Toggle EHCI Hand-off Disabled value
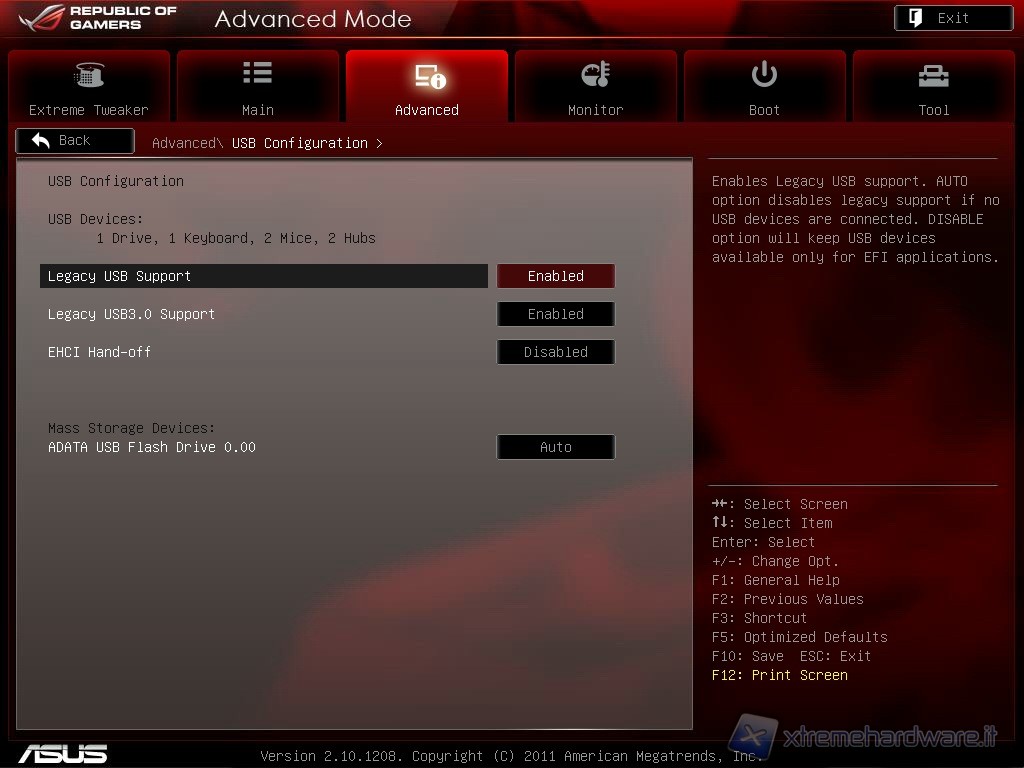This screenshot has width=1024, height=768. coord(556,352)
